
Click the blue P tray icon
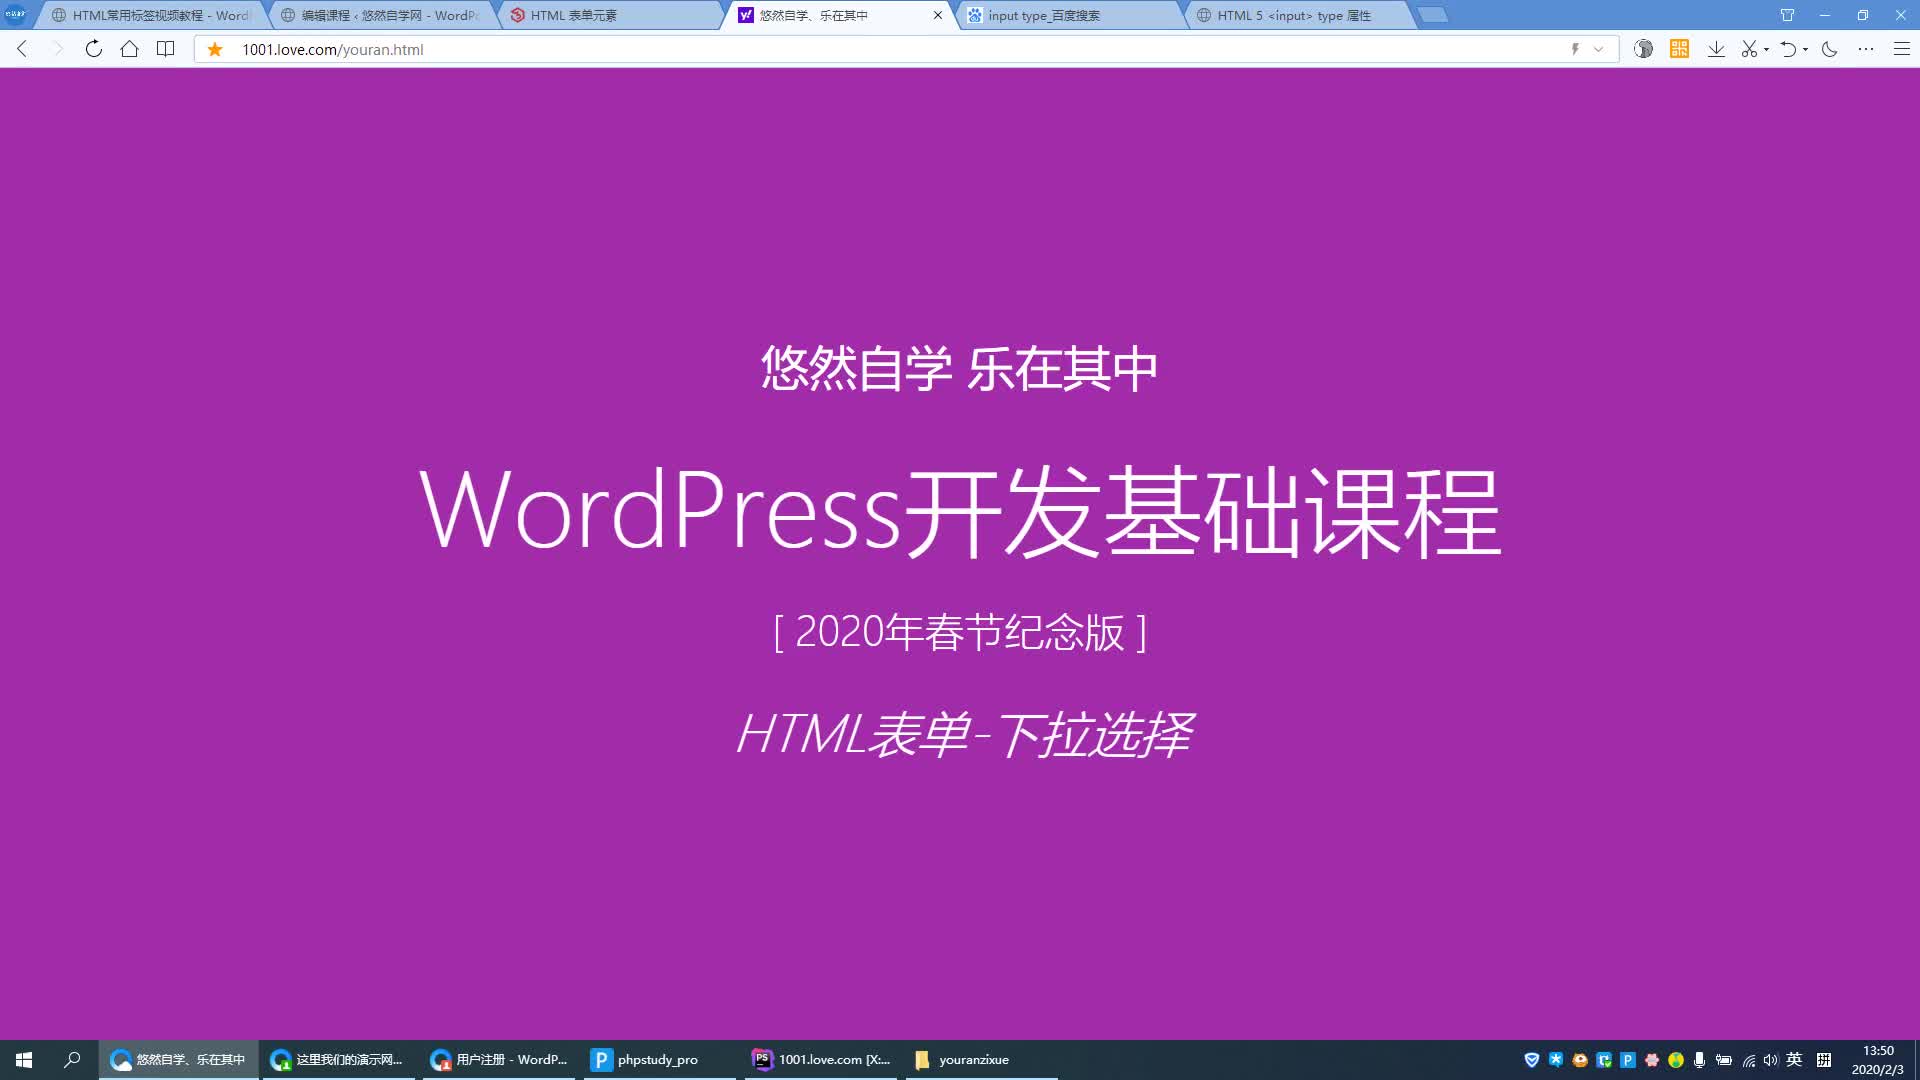1628,1060
